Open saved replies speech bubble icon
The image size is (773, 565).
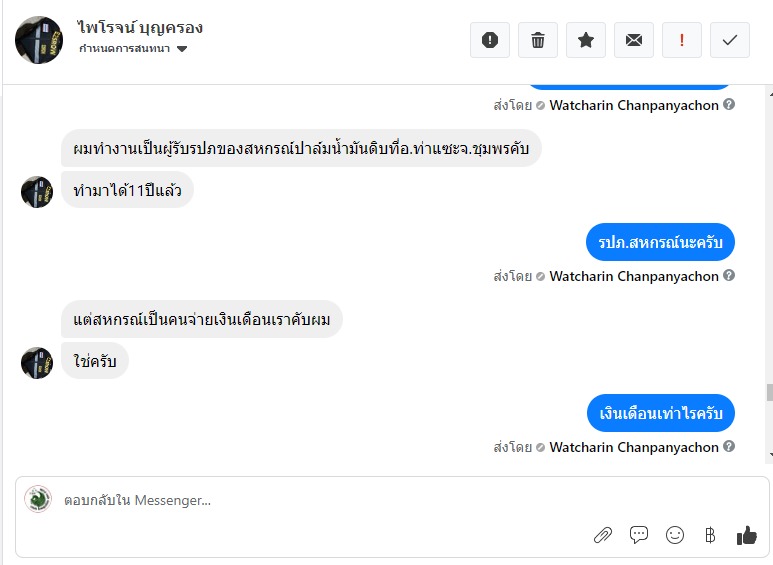click(x=639, y=535)
